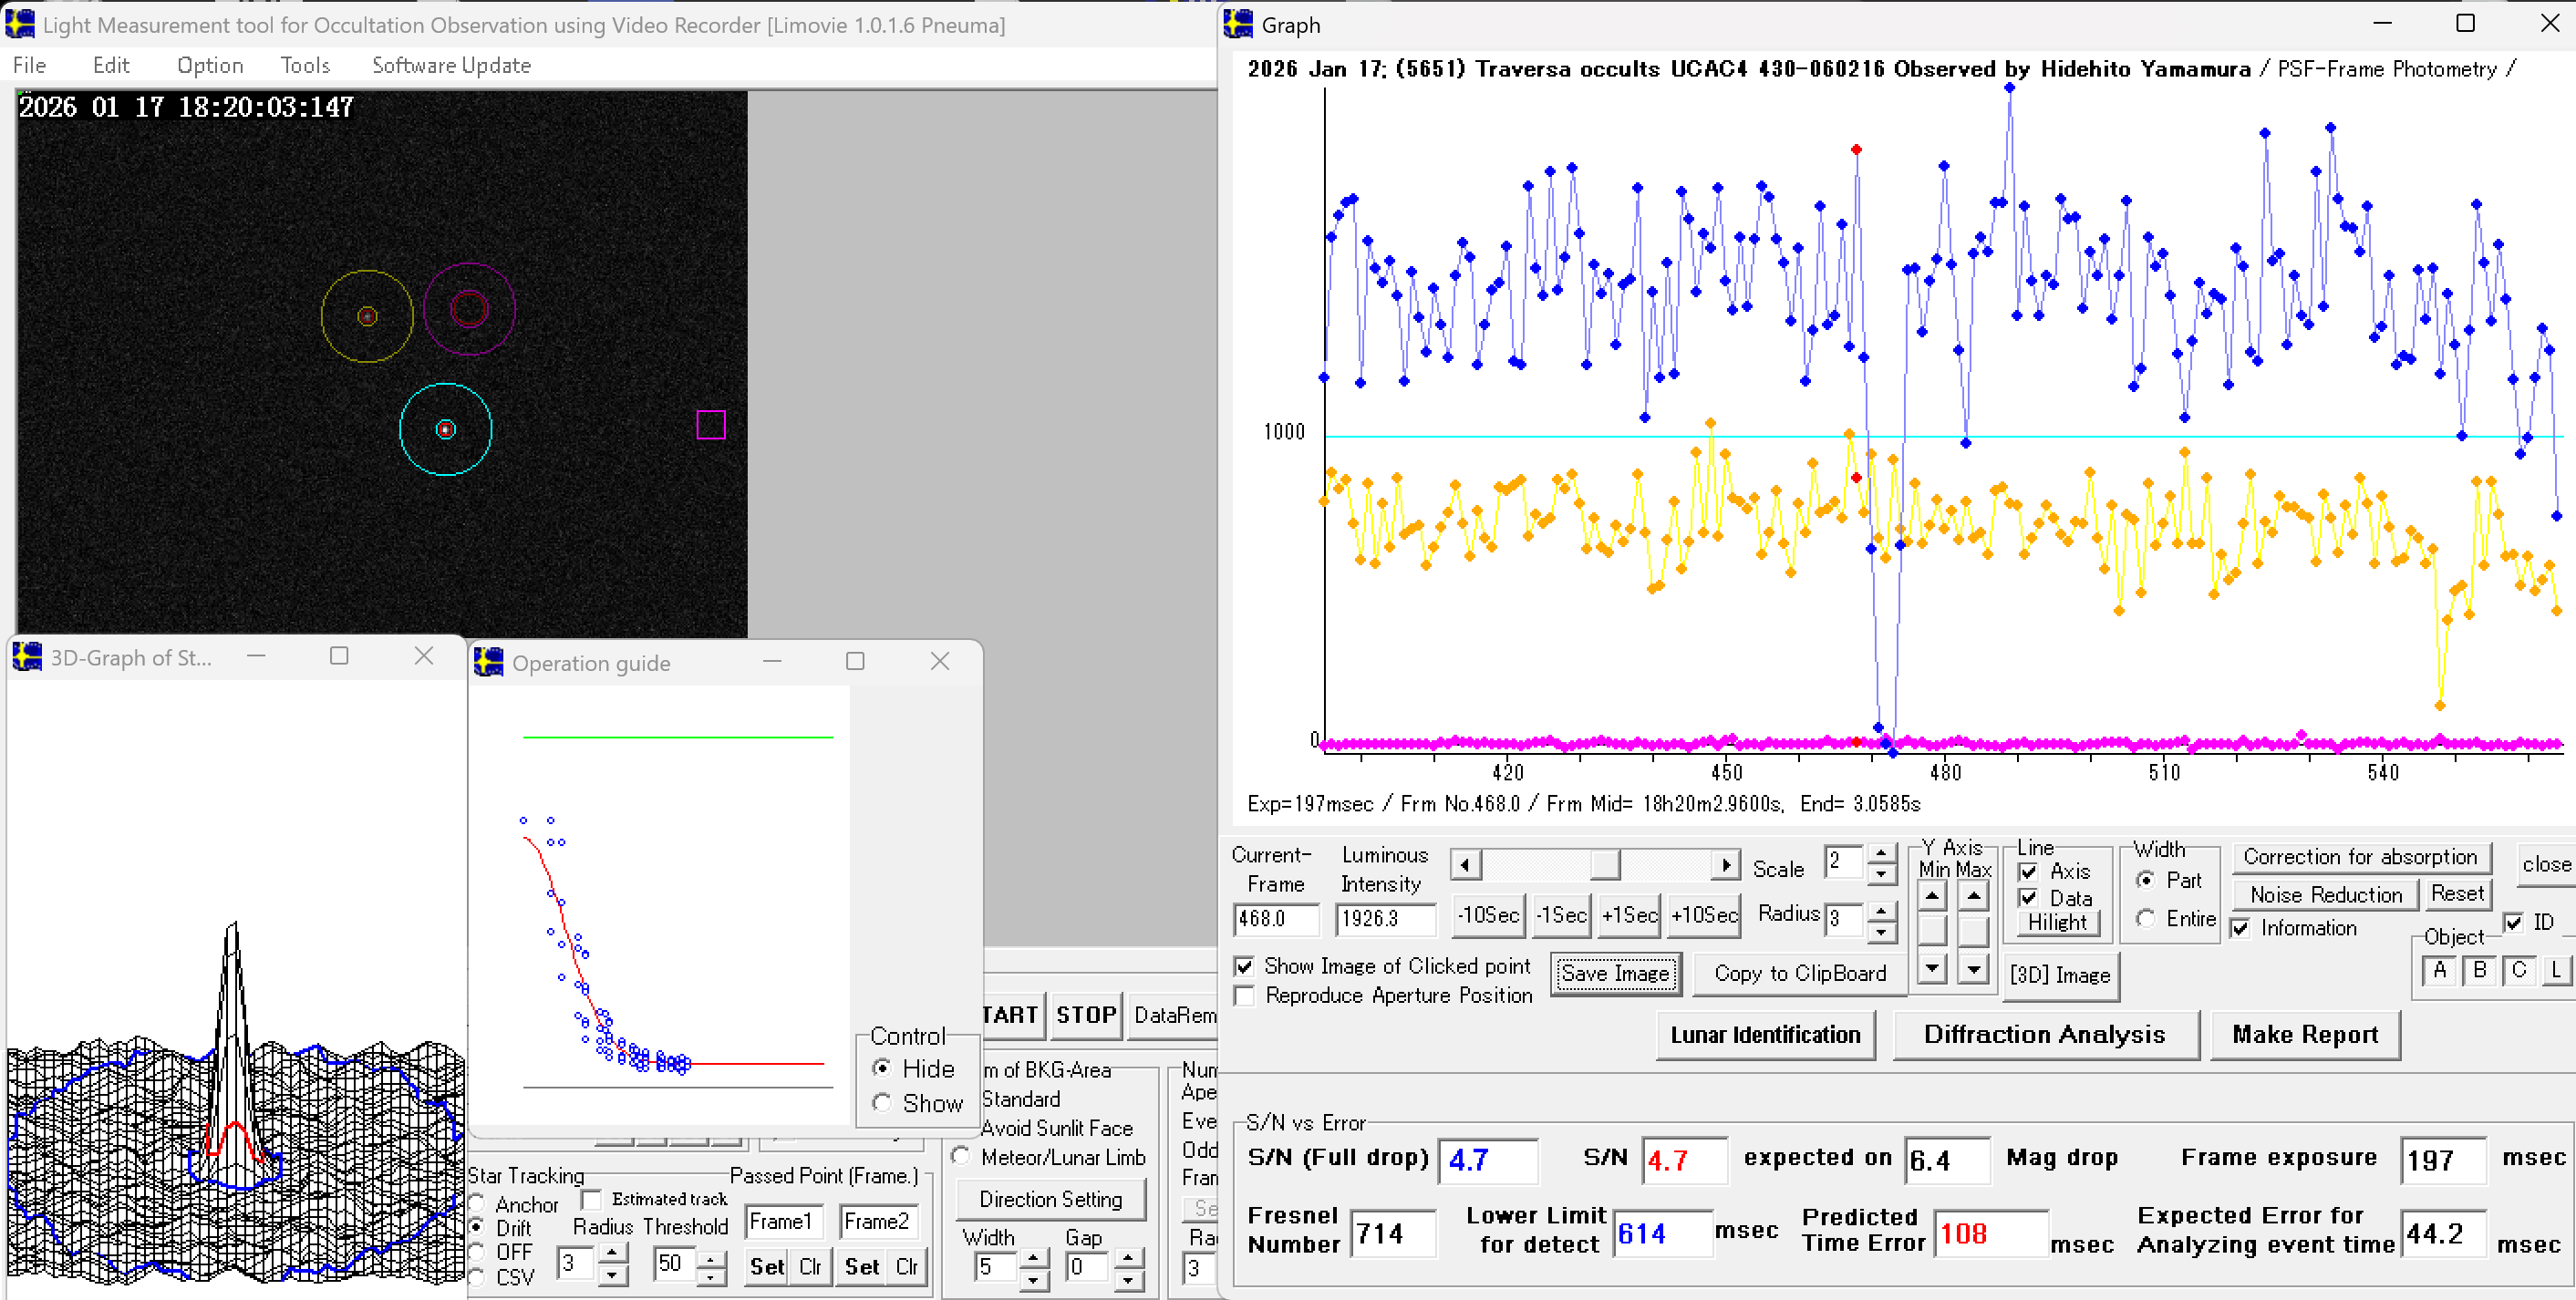Click the Current-Frame input field
The width and height of the screenshot is (2576, 1300).
click(x=1275, y=918)
